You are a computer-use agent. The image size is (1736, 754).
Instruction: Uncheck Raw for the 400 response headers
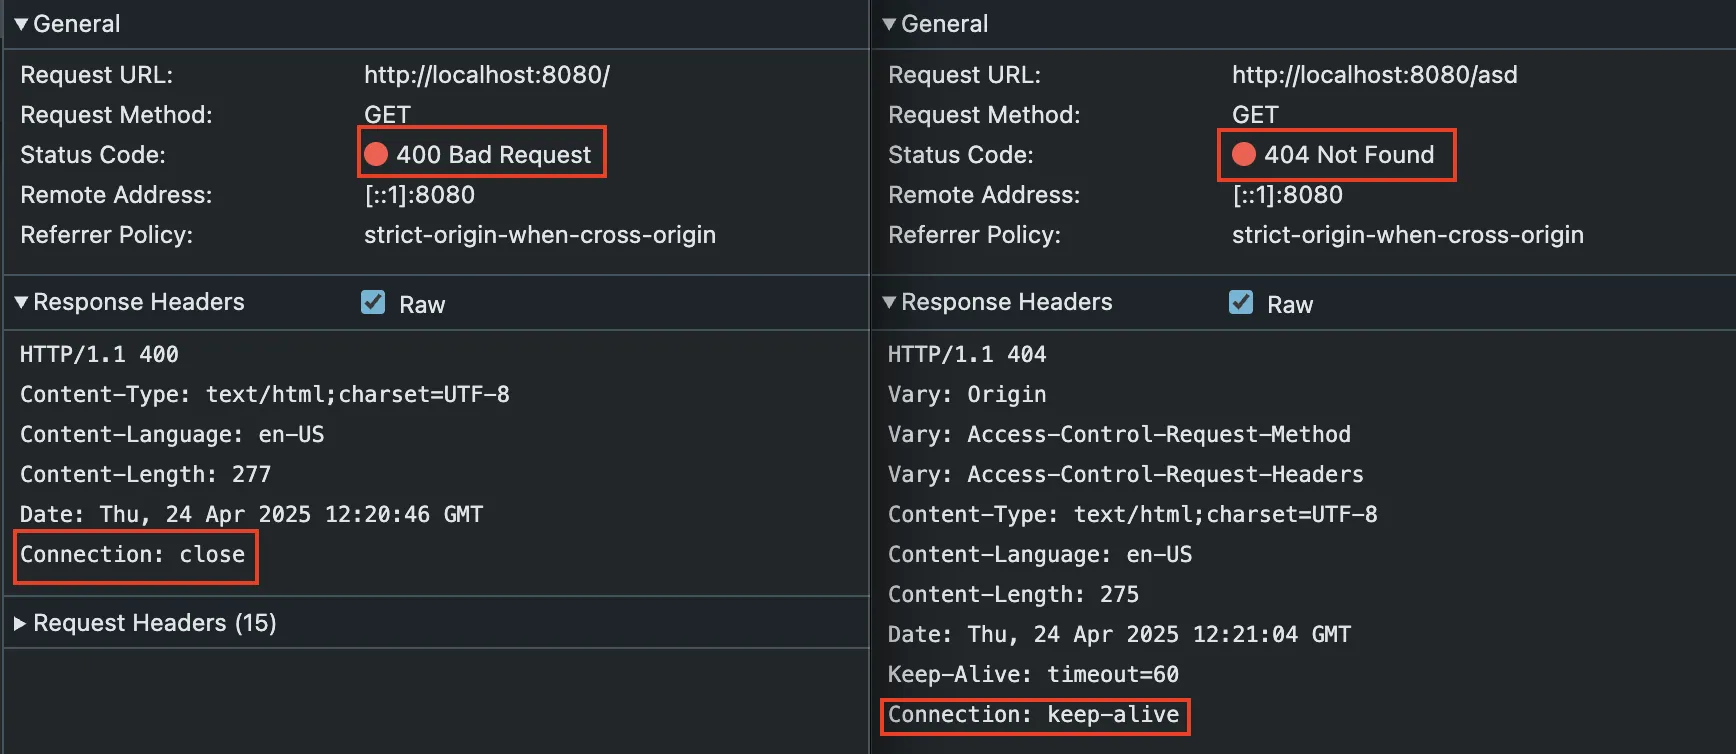coord(373,302)
